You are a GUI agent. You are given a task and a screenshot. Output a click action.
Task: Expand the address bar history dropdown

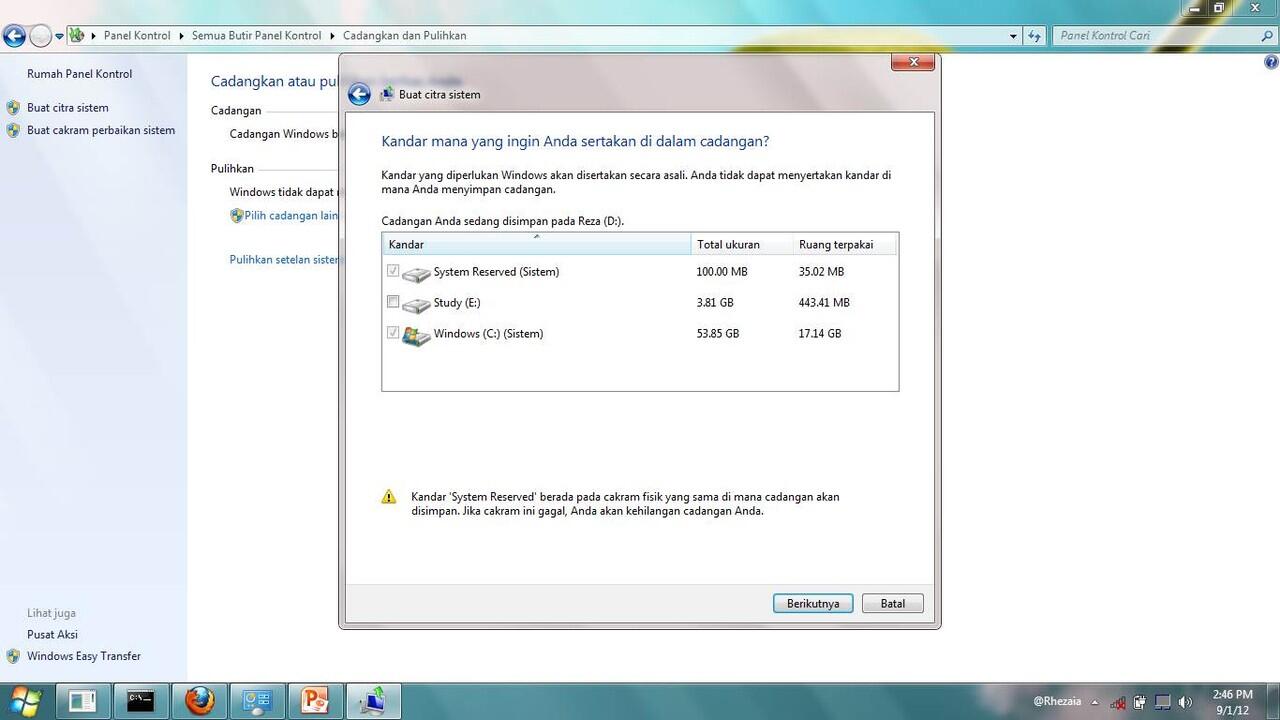point(1014,36)
